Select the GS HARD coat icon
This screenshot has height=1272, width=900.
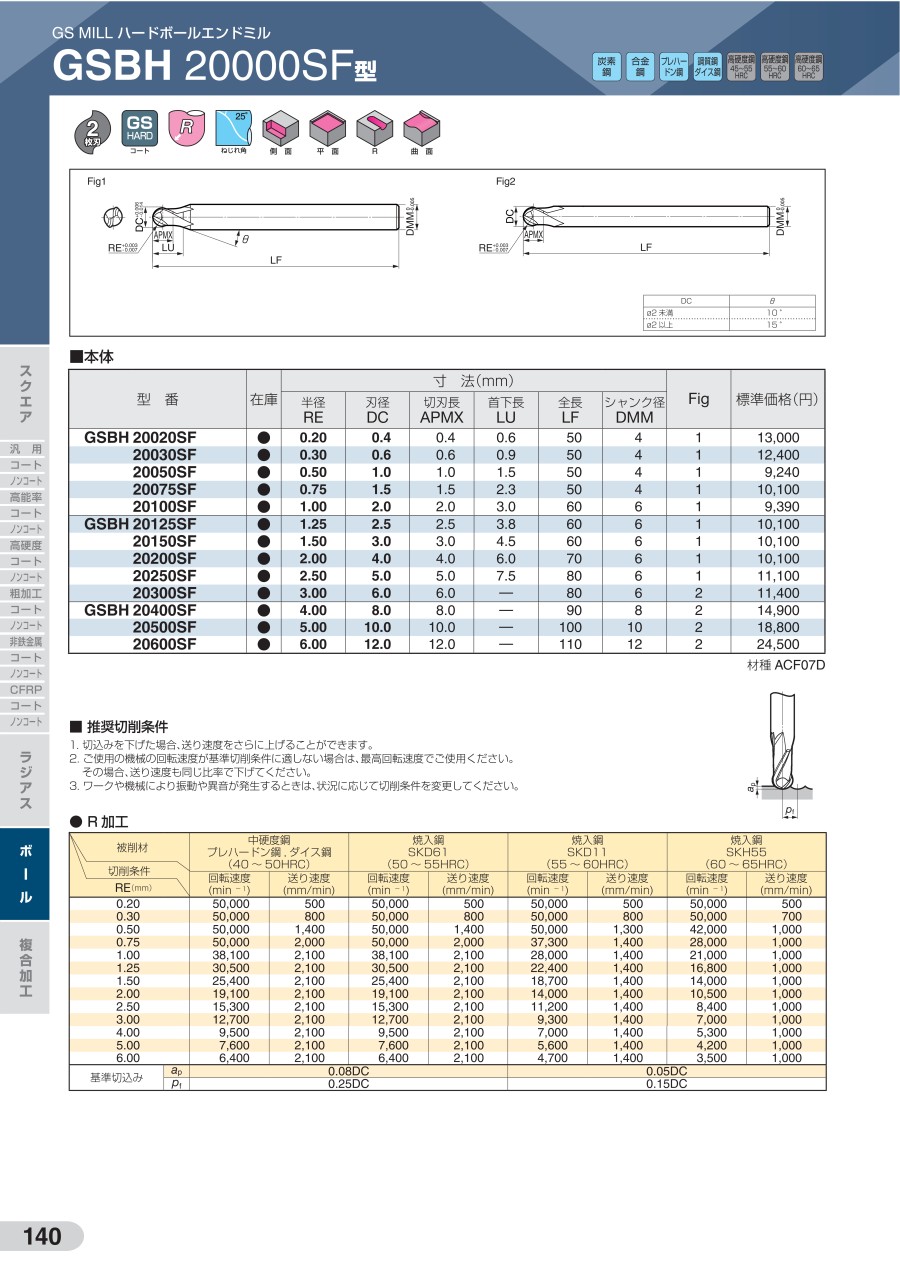tap(138, 127)
